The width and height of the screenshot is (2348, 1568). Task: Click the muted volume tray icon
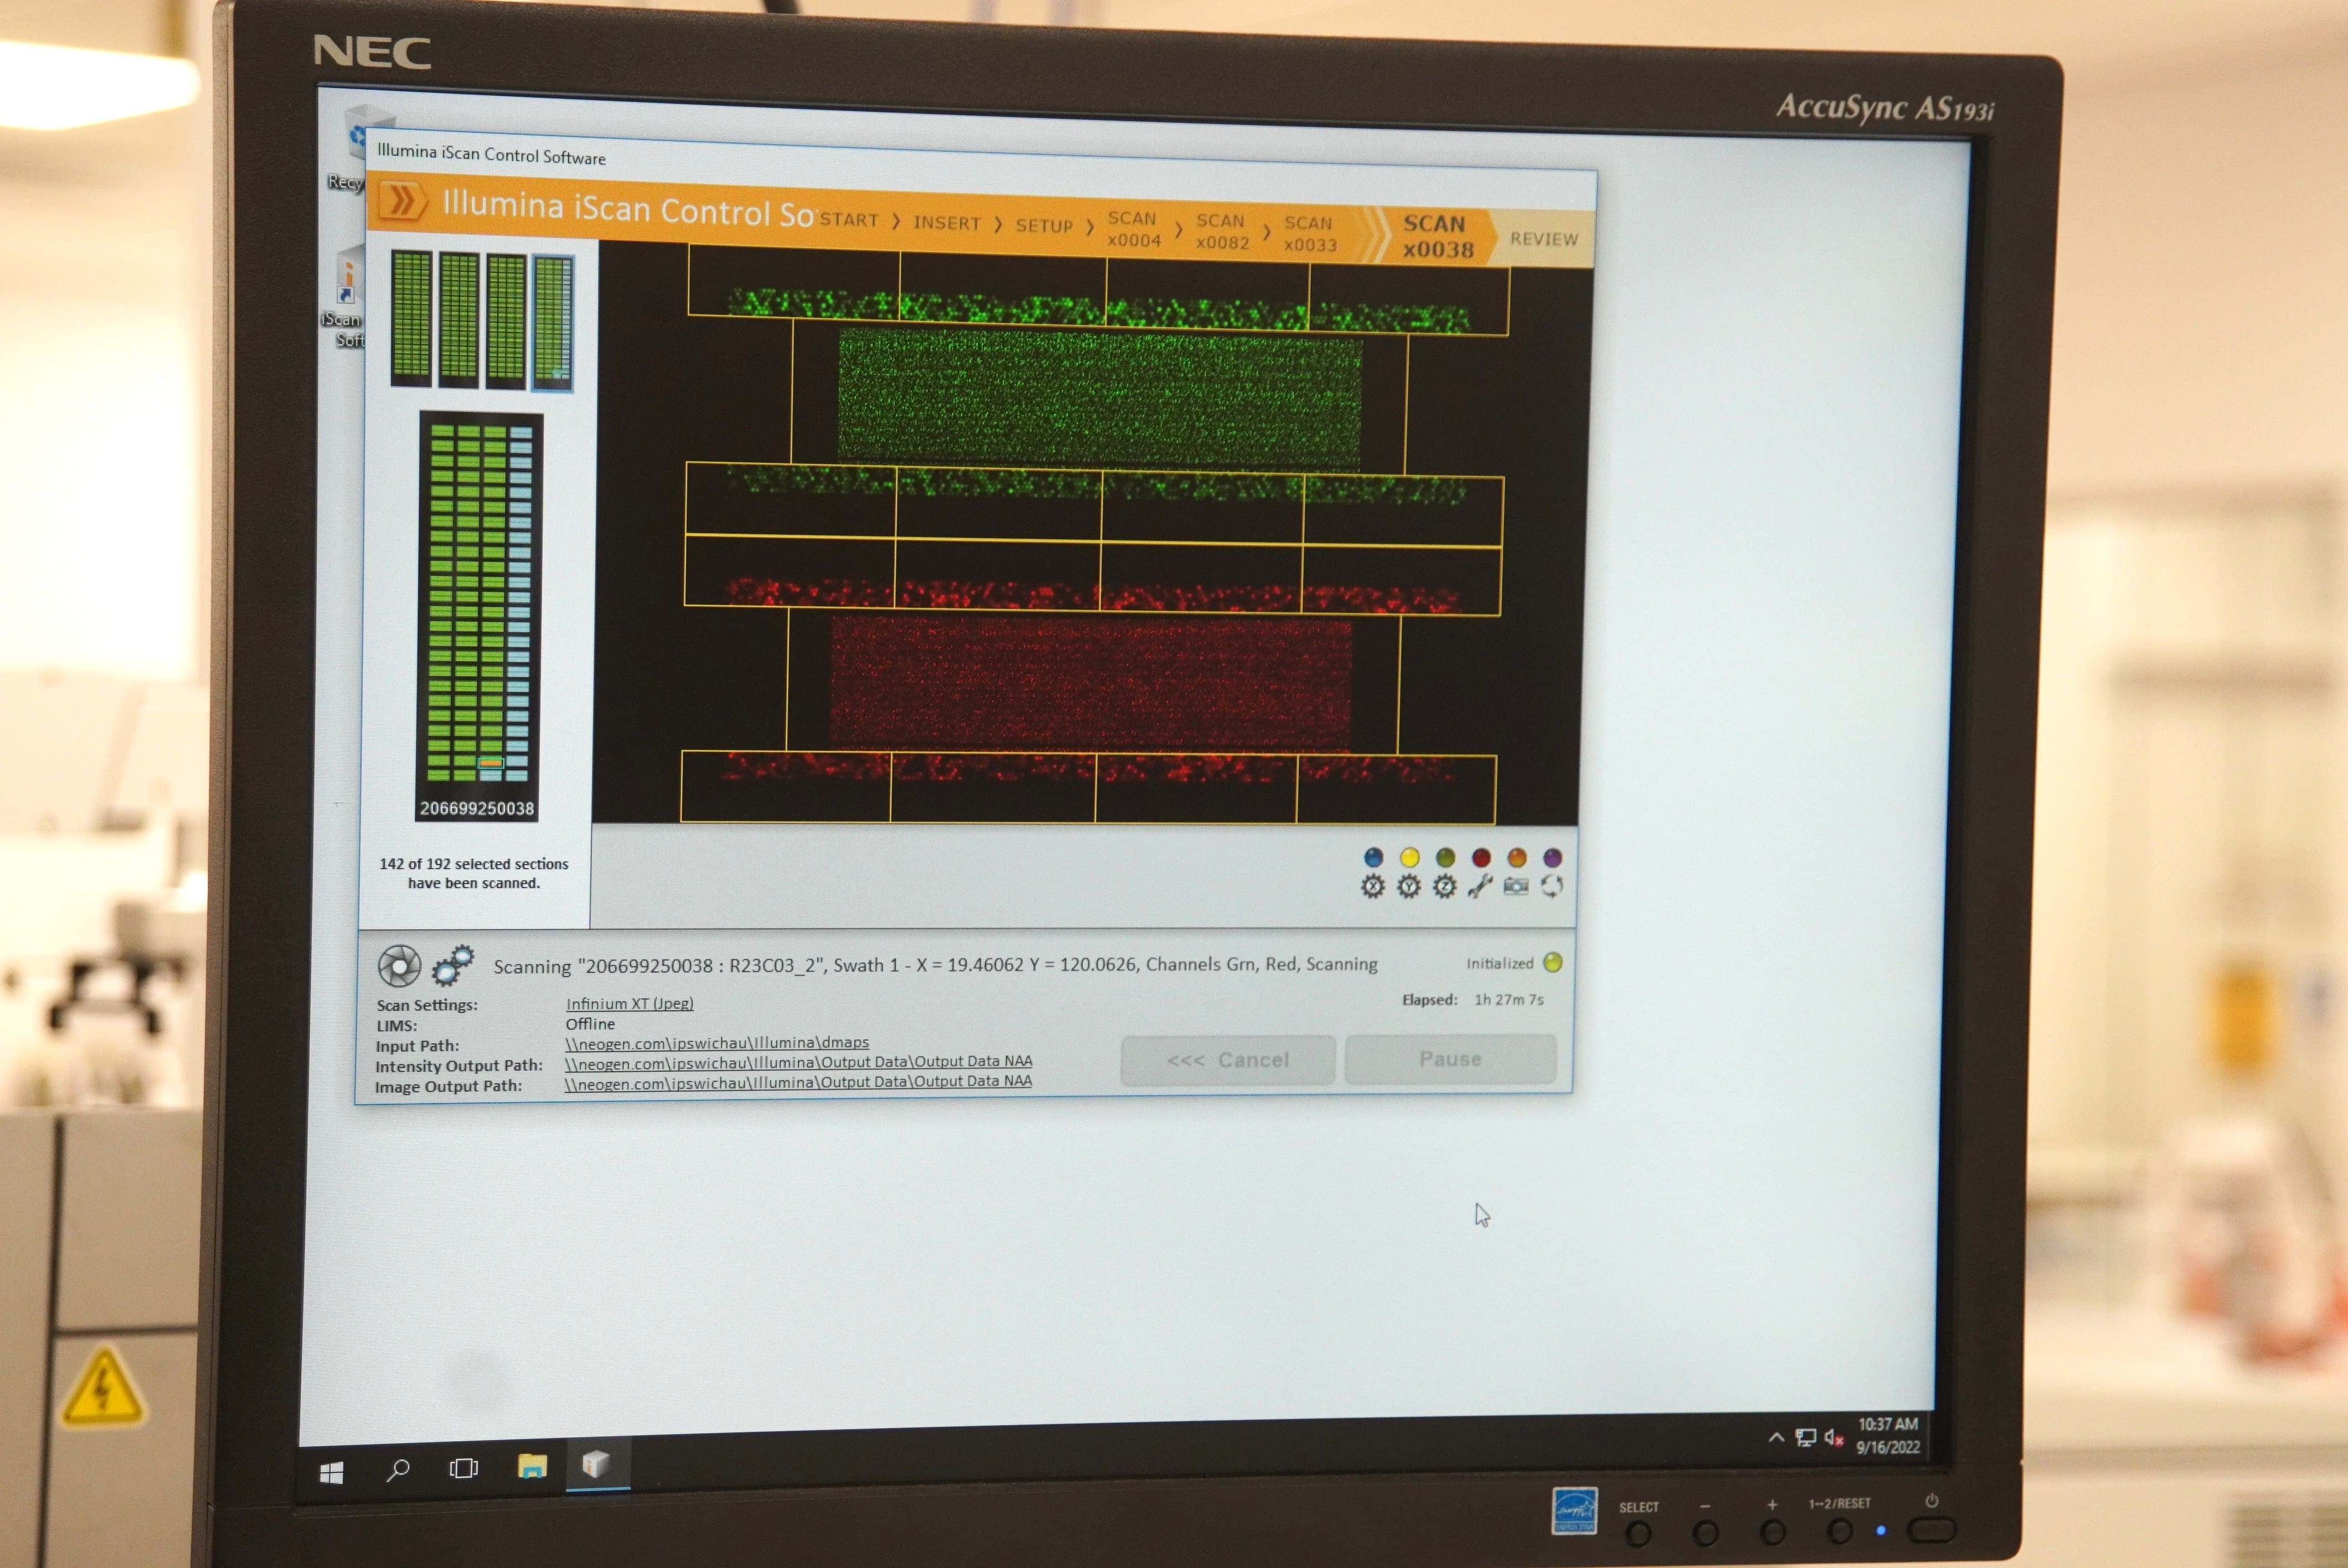click(x=1834, y=1437)
